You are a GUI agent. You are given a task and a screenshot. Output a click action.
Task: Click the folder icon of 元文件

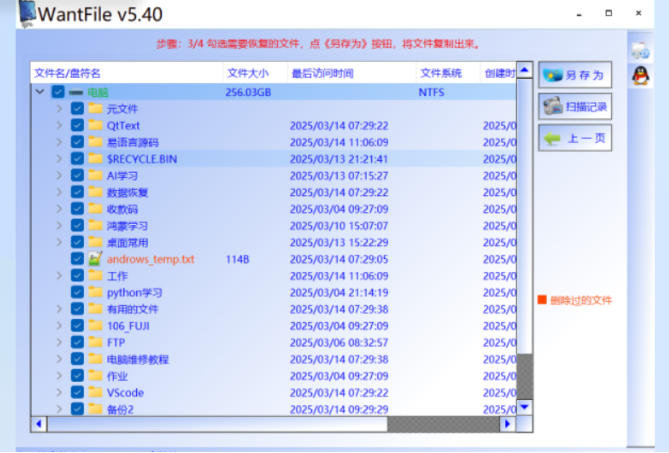pyautogui.click(x=96, y=108)
